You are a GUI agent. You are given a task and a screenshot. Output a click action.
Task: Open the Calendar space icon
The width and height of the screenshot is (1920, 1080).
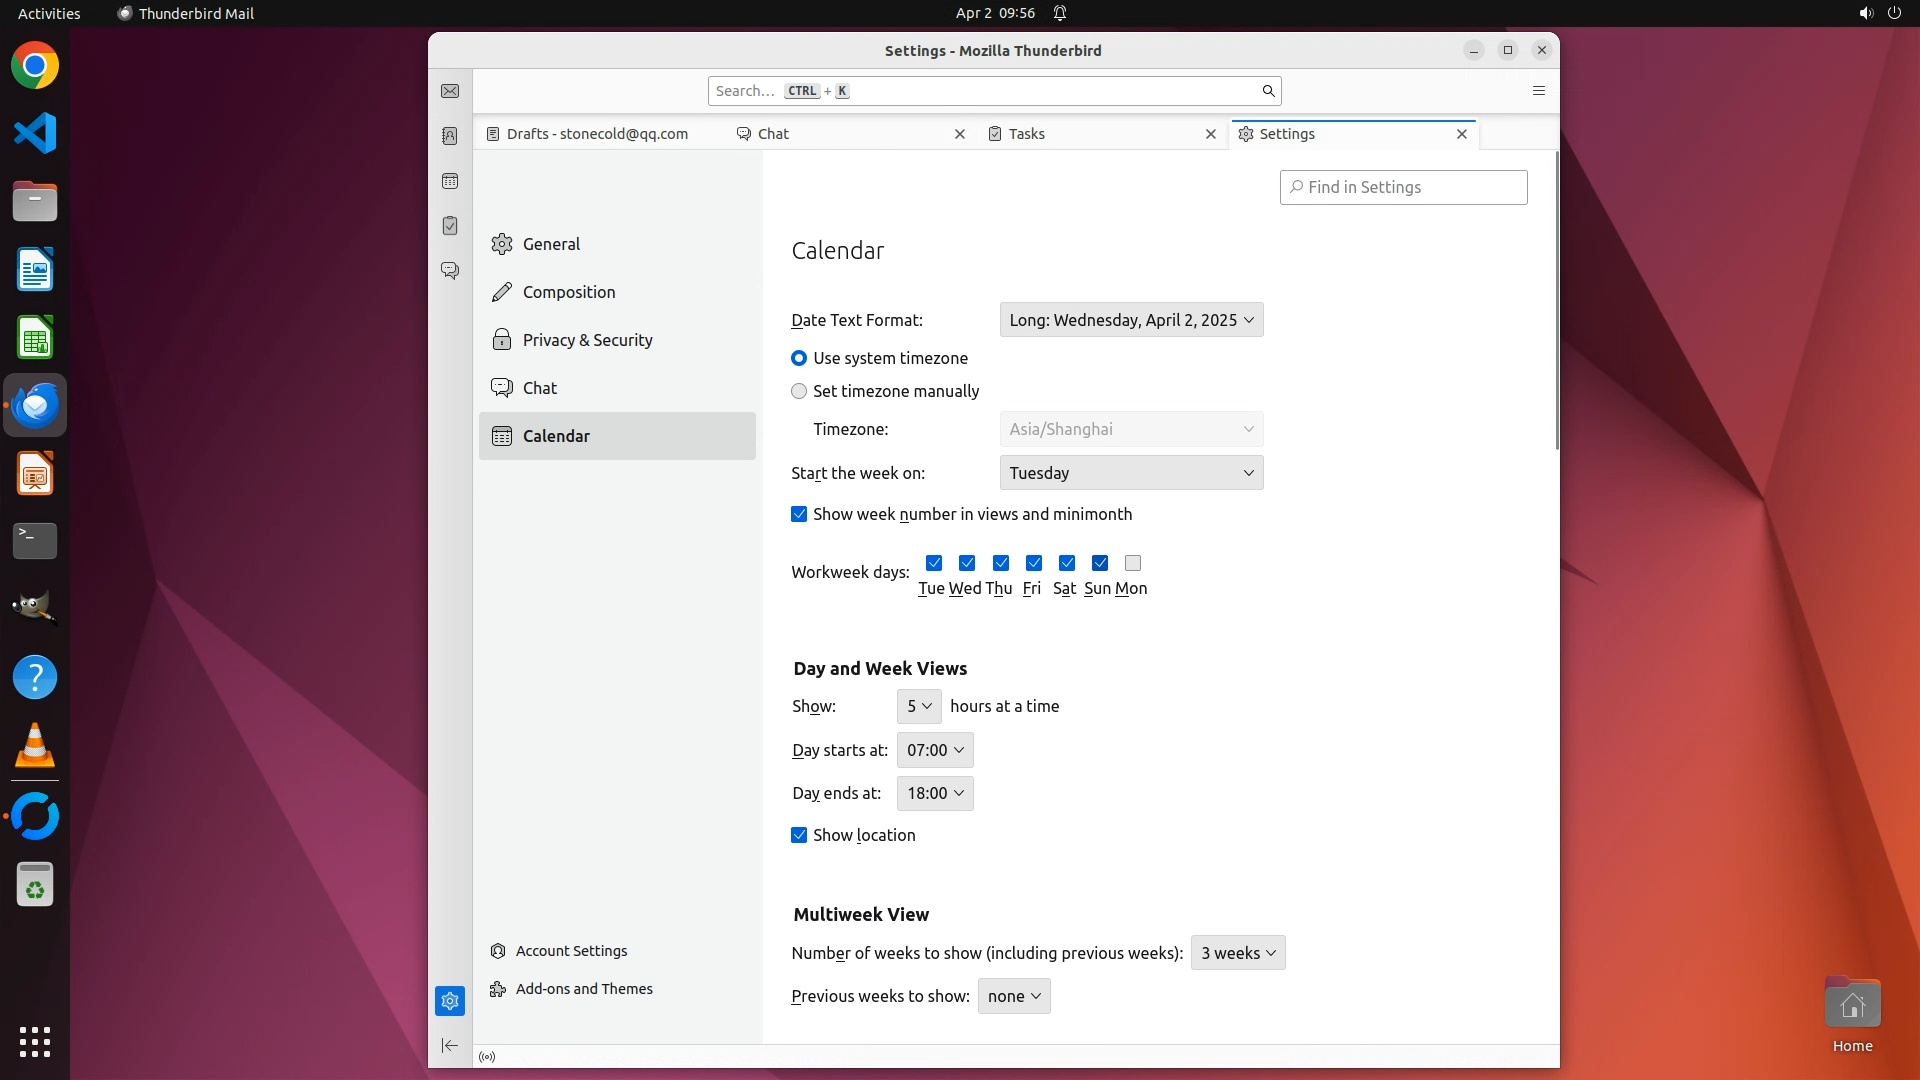pyautogui.click(x=450, y=181)
